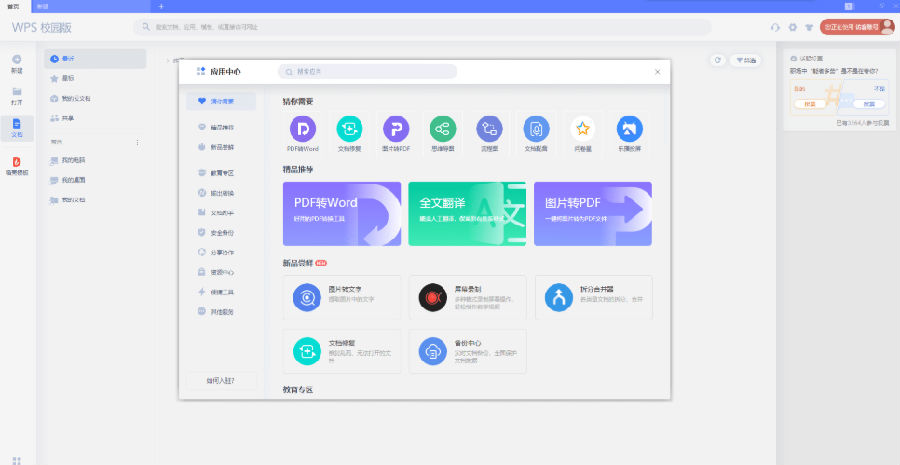Select 猜你需要 category in app center
Image resolution: width=900 pixels, height=465 pixels.
click(221, 101)
